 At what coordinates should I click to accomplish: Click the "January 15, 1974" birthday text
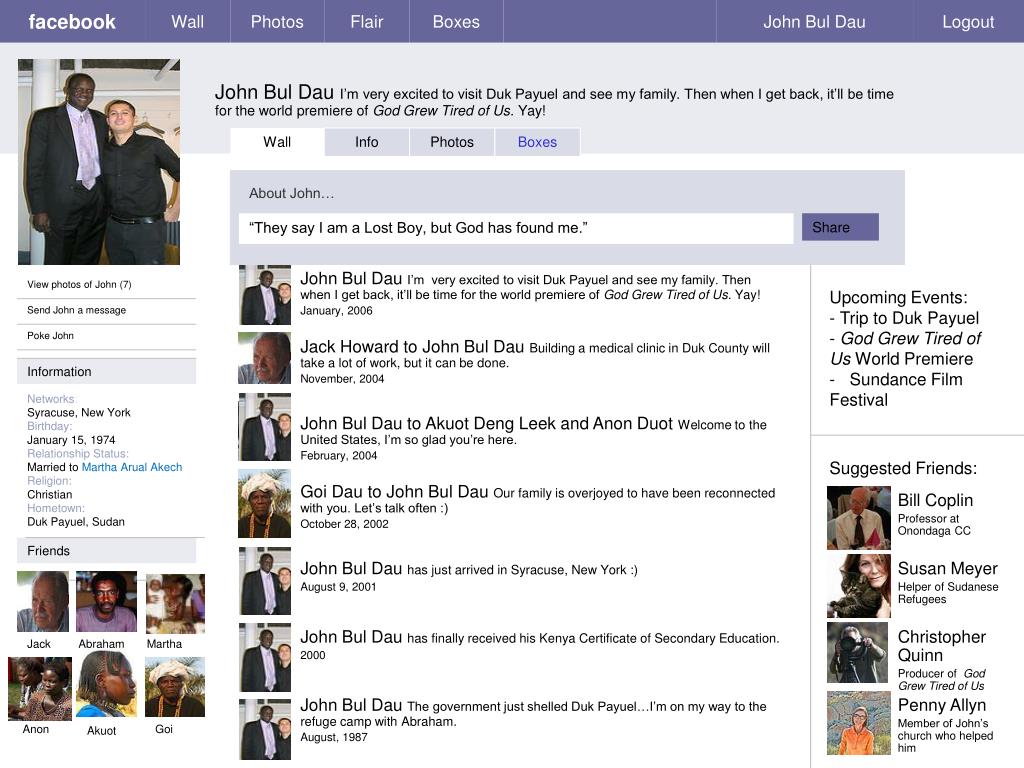(71, 440)
